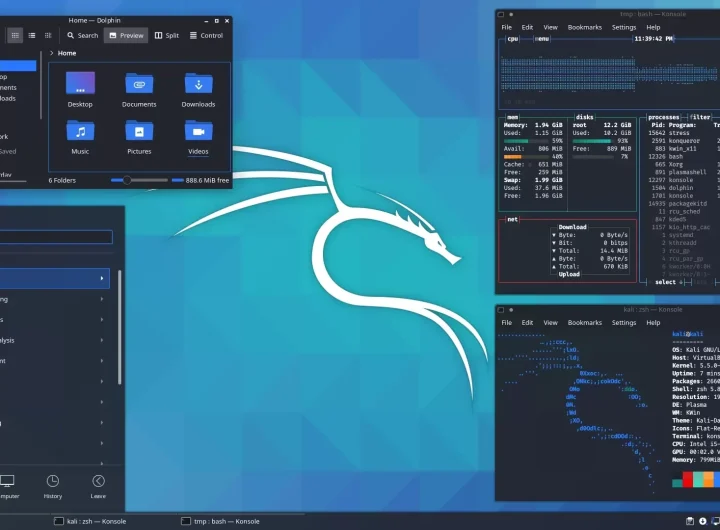The width and height of the screenshot is (720, 530).
Task: Open the Pictures folder
Action: (x=139, y=132)
